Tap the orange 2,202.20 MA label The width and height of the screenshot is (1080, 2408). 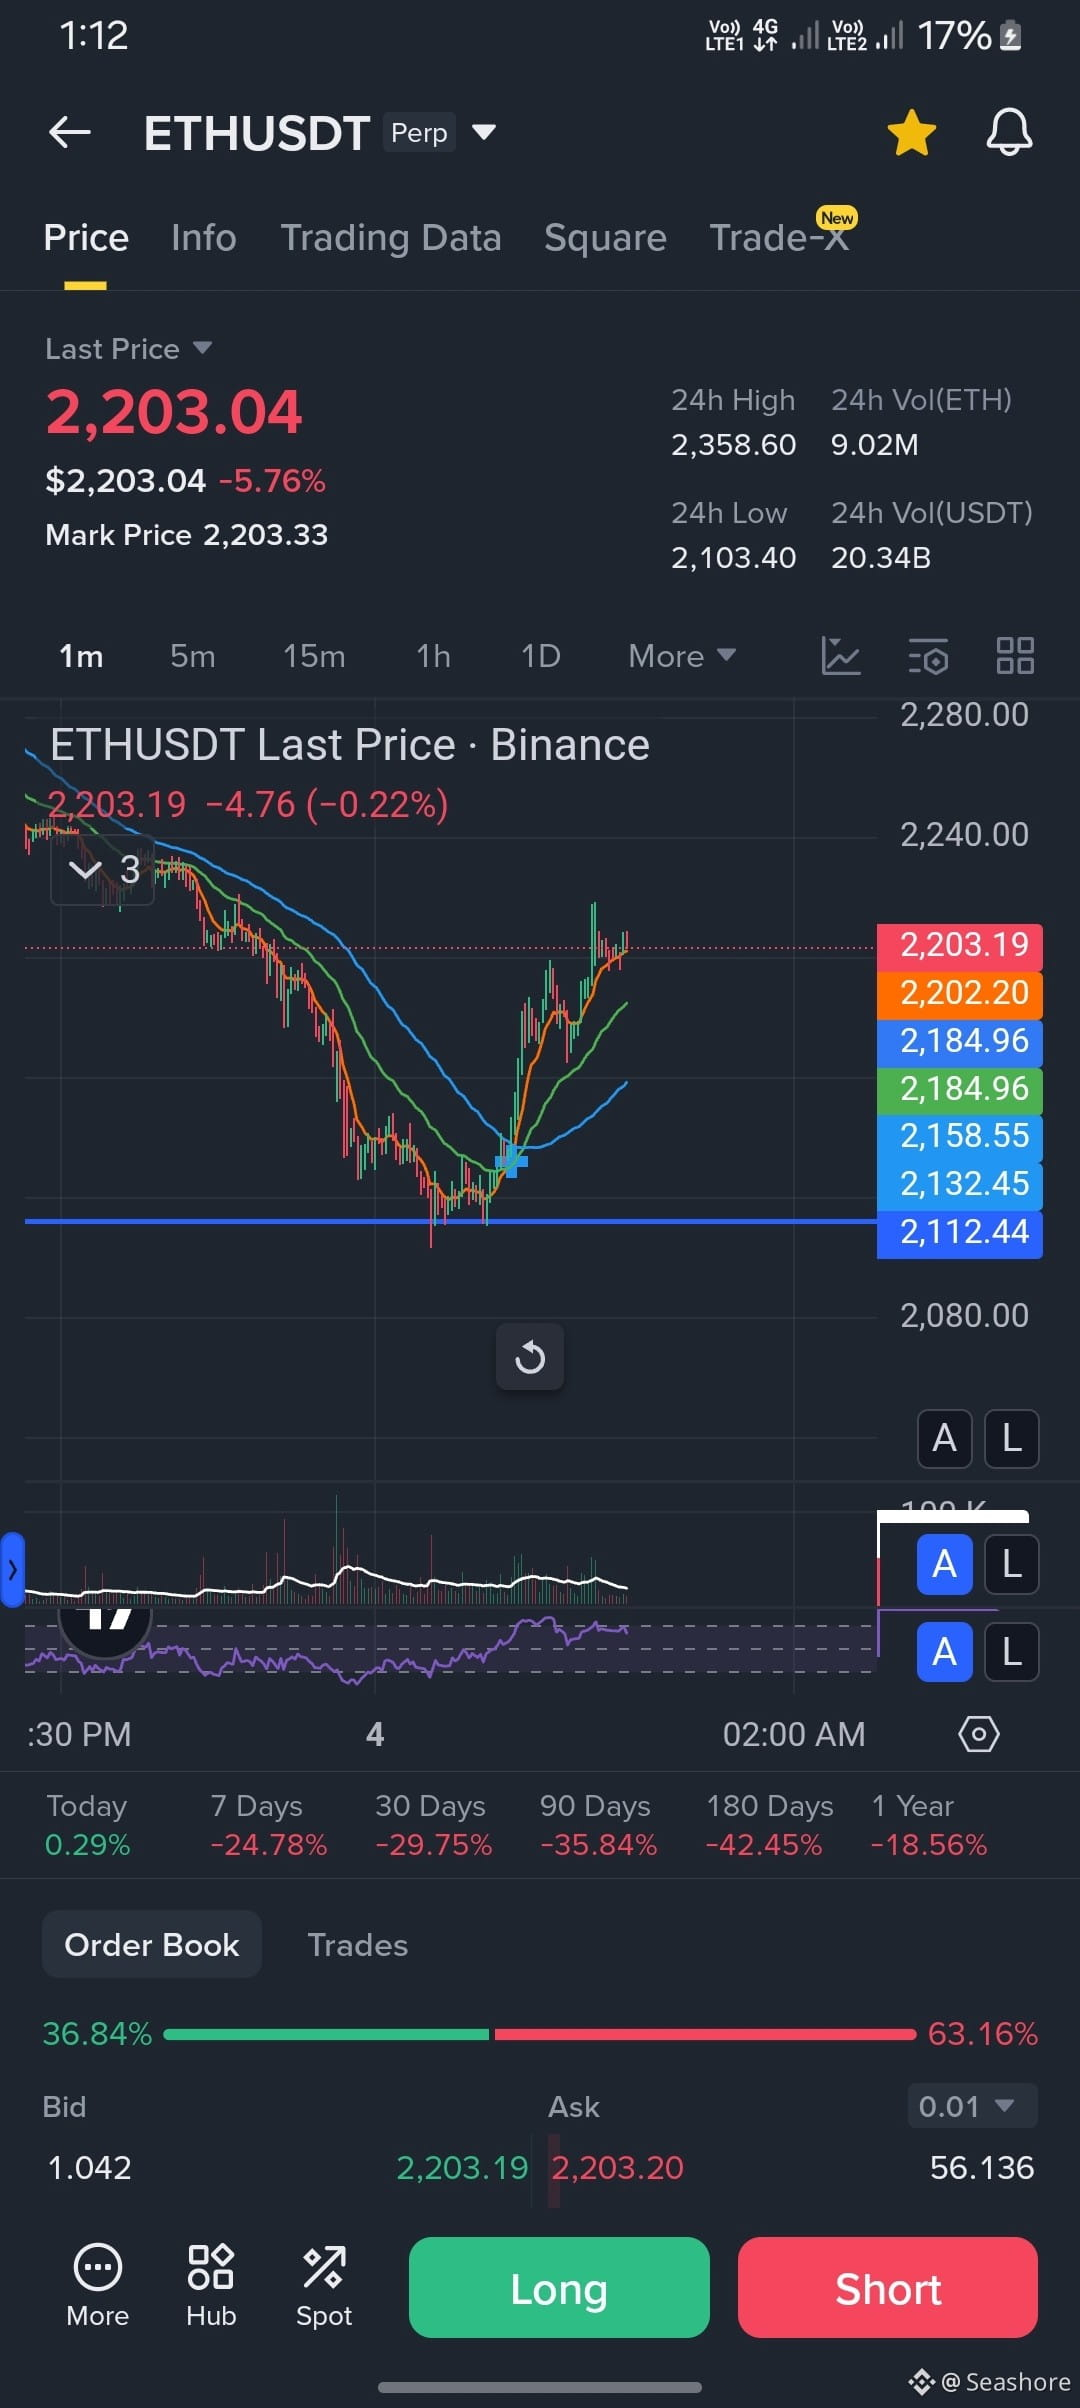pyautogui.click(x=960, y=993)
